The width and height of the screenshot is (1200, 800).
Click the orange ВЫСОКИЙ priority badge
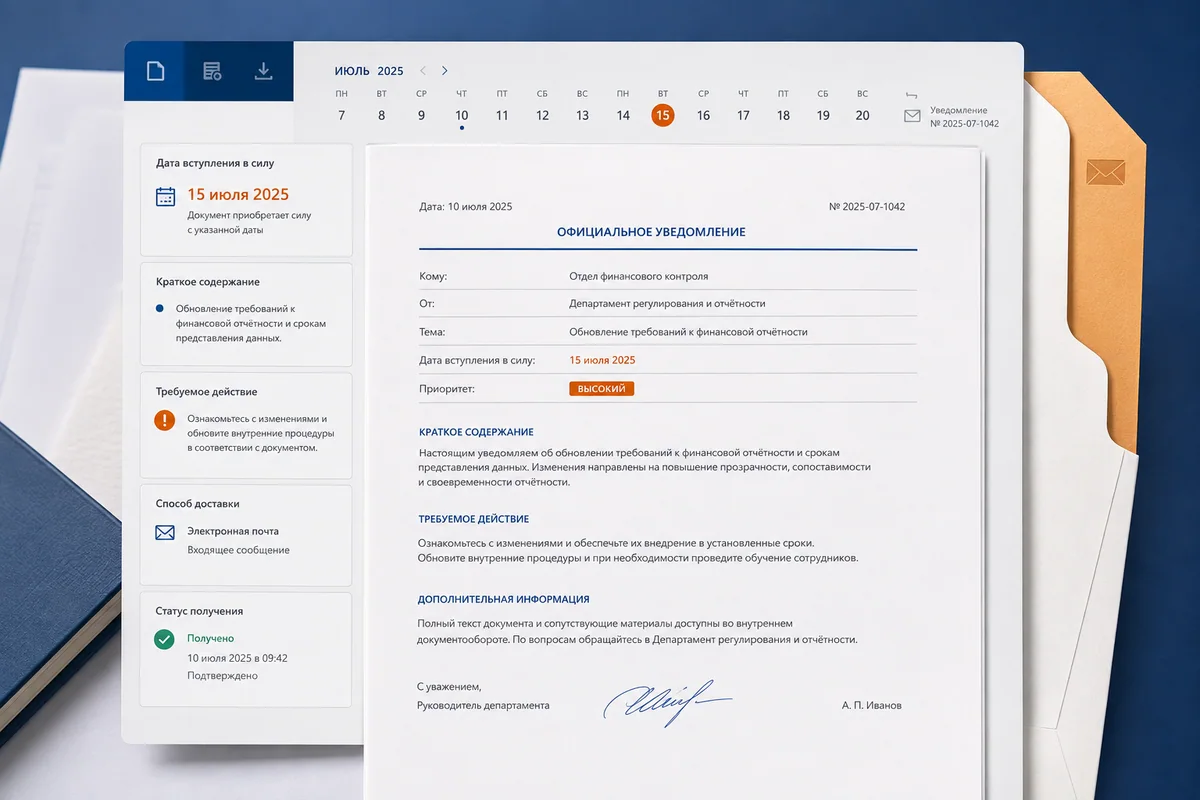[602, 388]
